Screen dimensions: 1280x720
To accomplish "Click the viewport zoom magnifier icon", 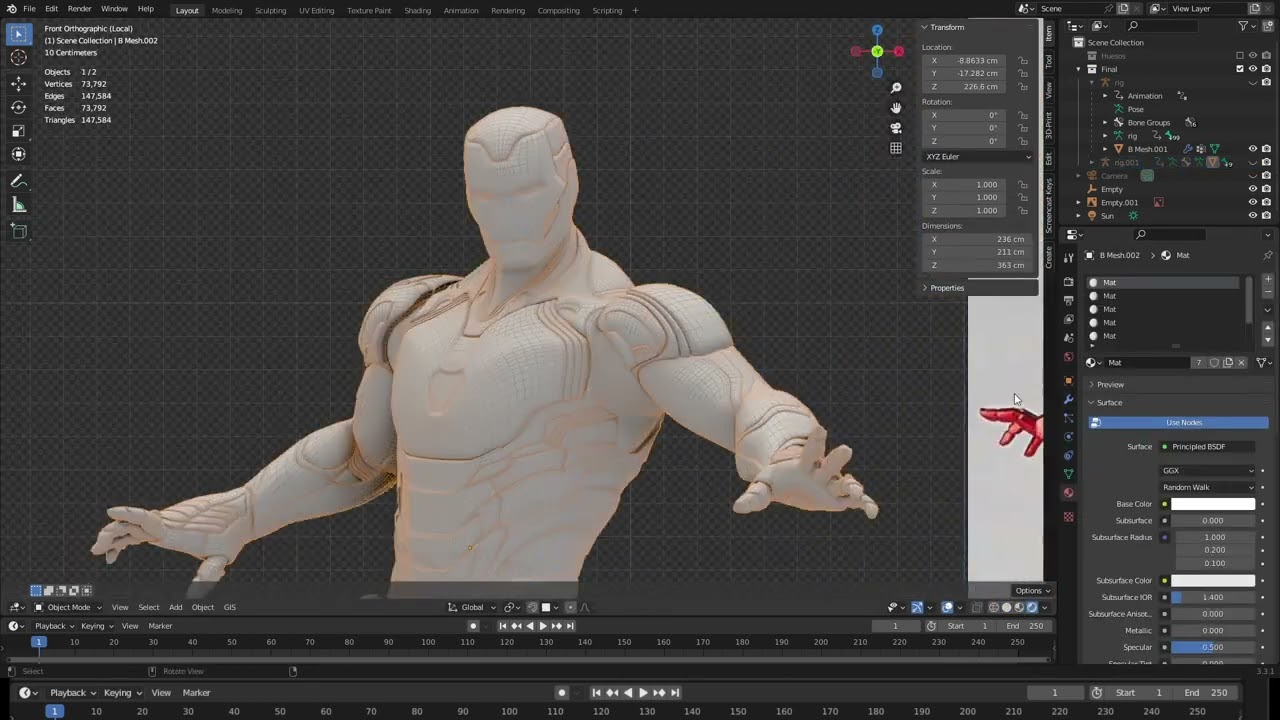I will (896, 88).
